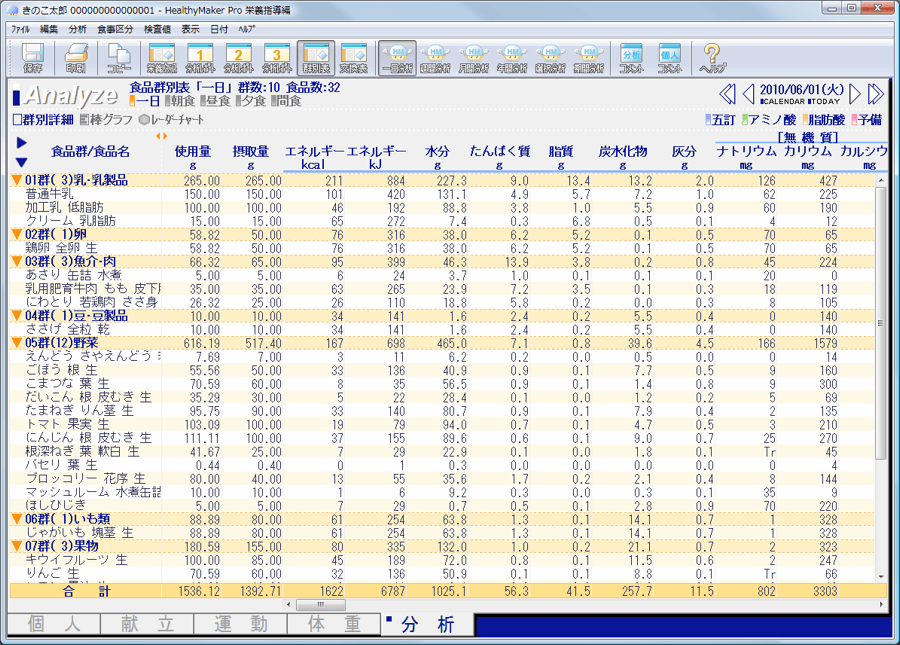Go to next day with single right arrow
900x645 pixels.
pos(855,94)
